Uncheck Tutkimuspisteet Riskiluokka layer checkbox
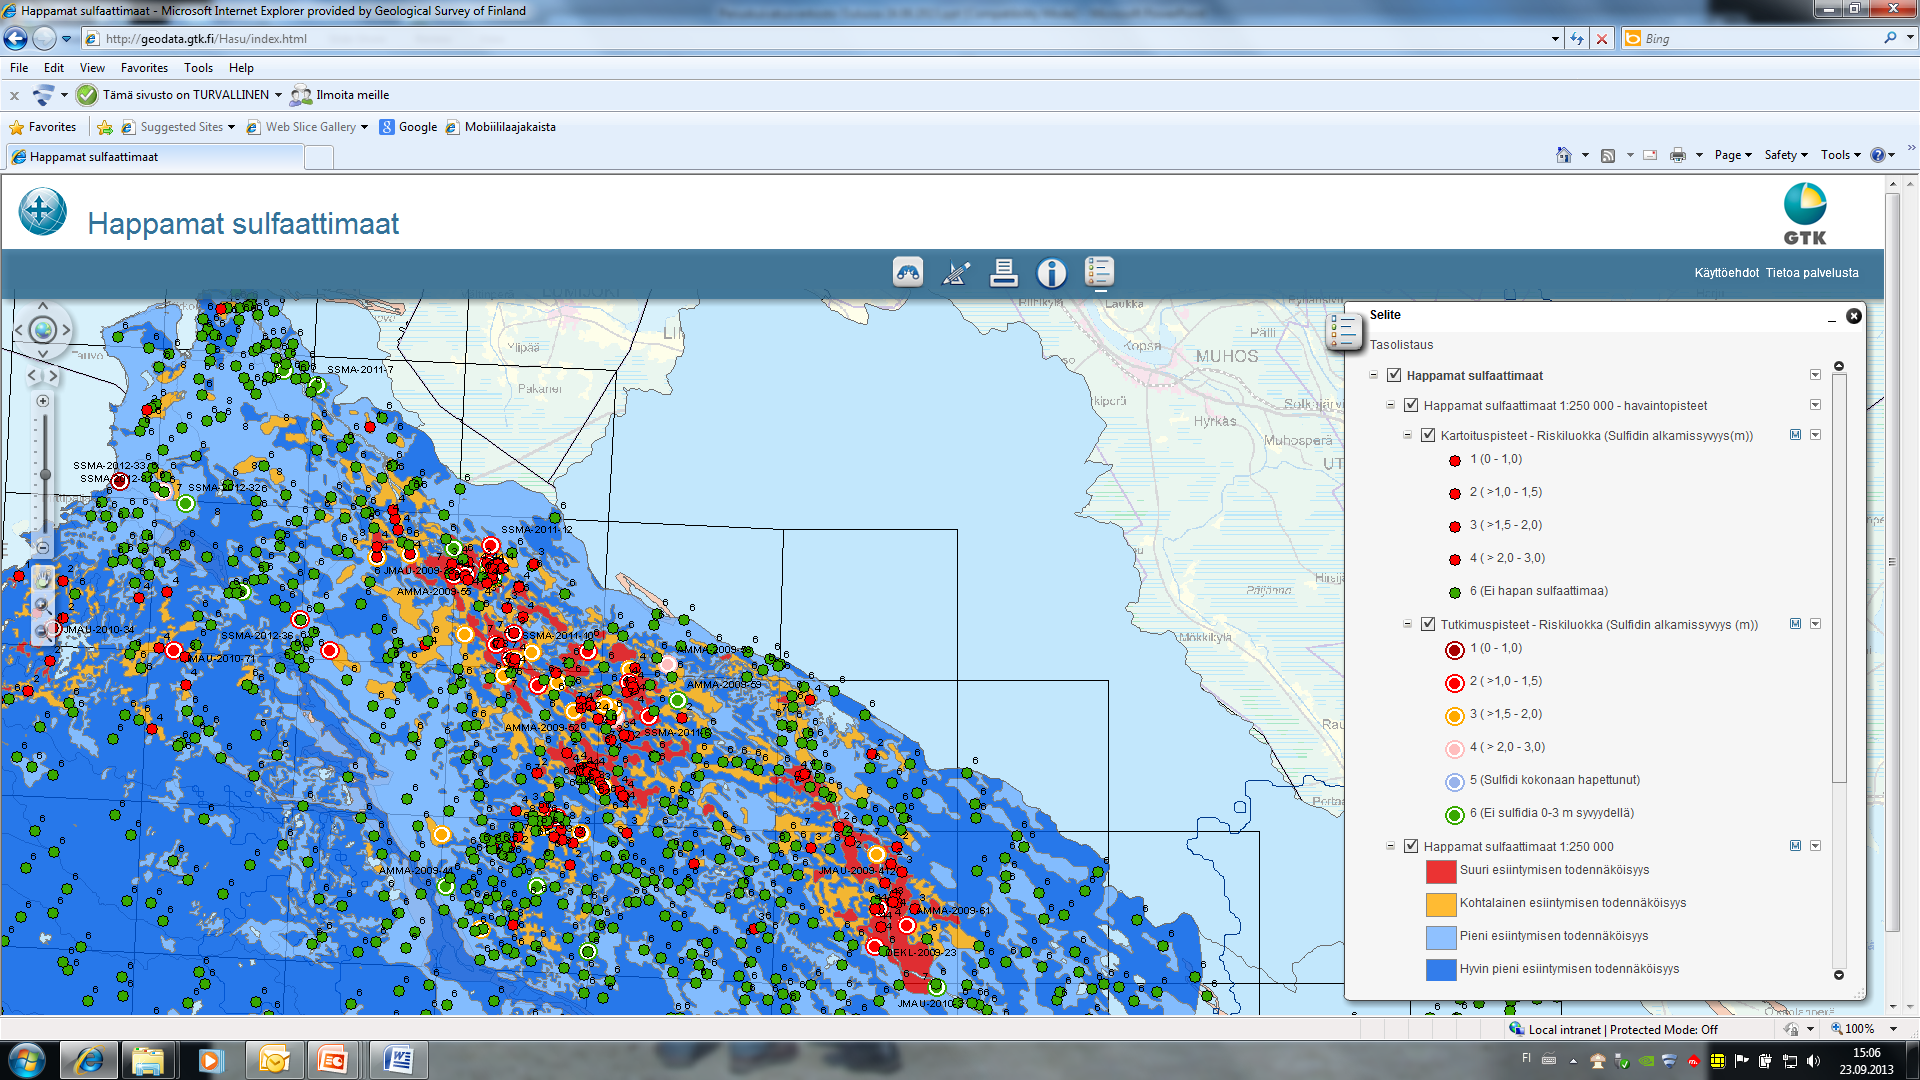 [1428, 624]
